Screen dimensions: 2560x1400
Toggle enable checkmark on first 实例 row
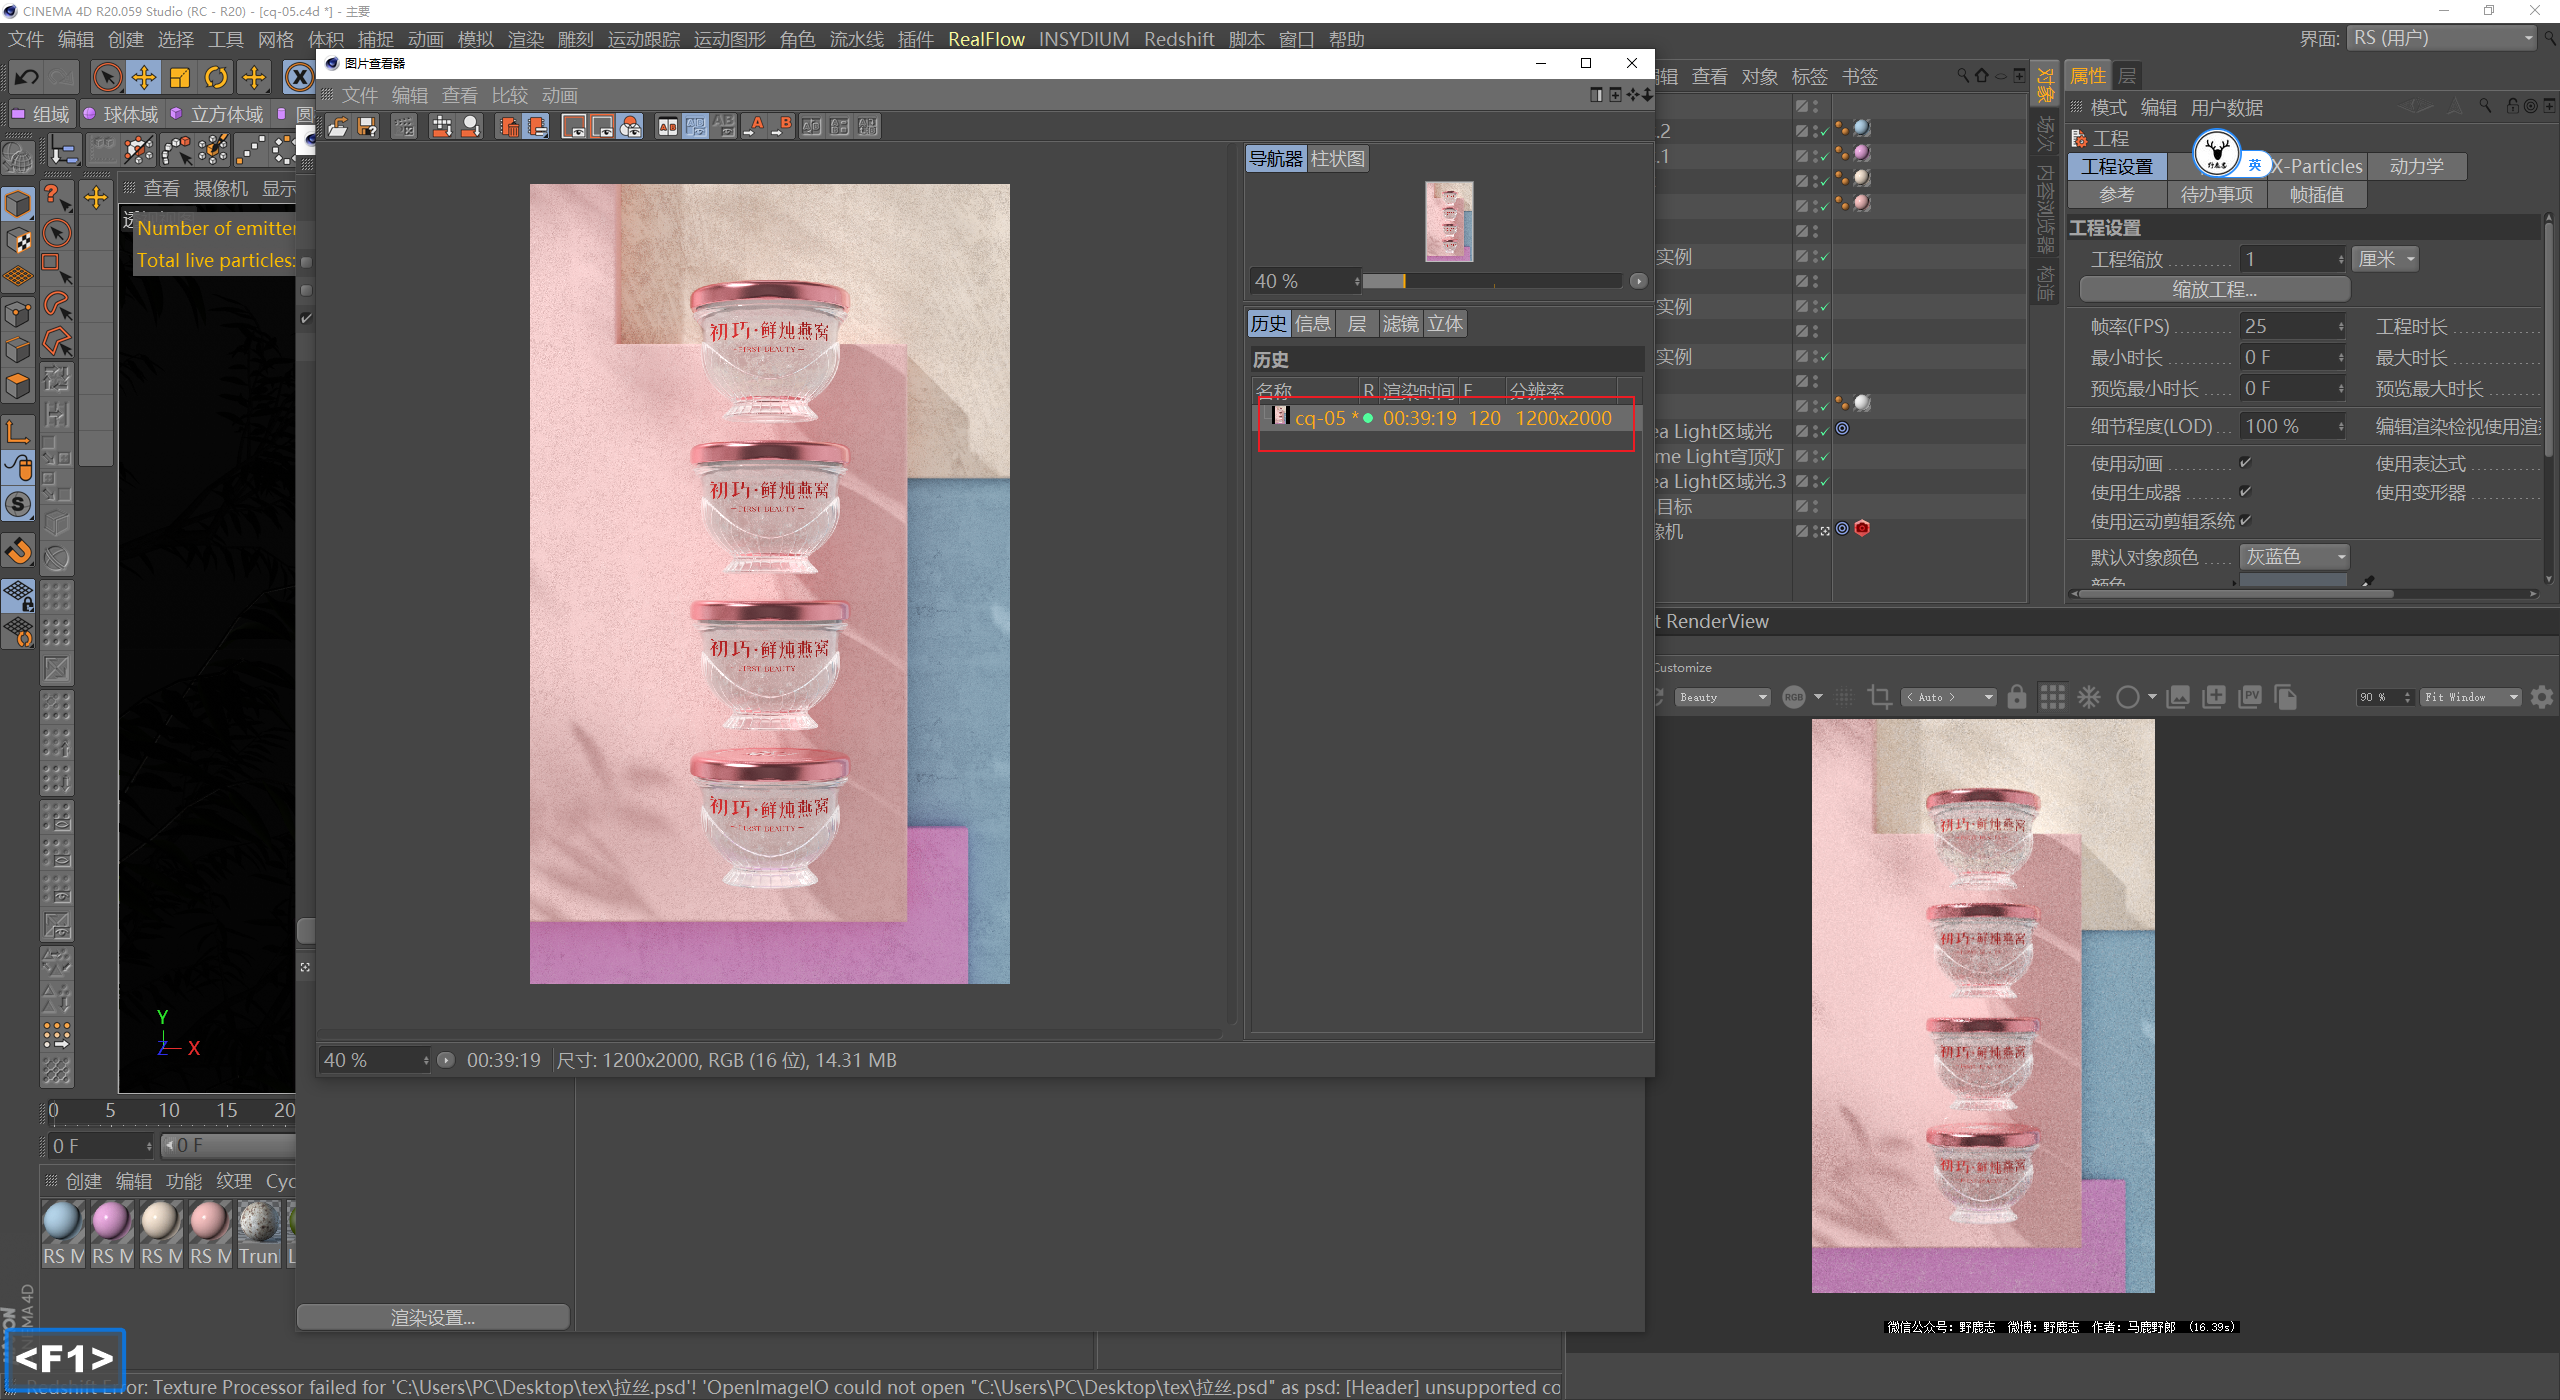[x=1824, y=257]
